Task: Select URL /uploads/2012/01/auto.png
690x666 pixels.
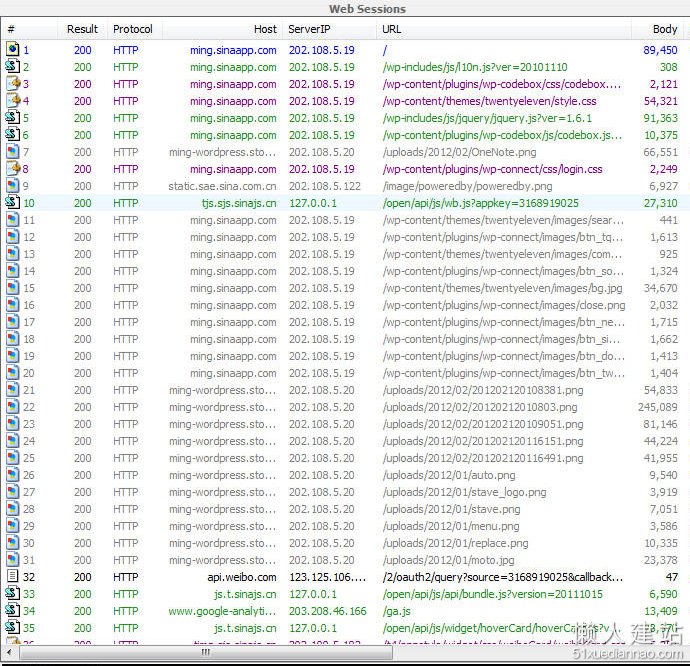Action: (x=449, y=475)
